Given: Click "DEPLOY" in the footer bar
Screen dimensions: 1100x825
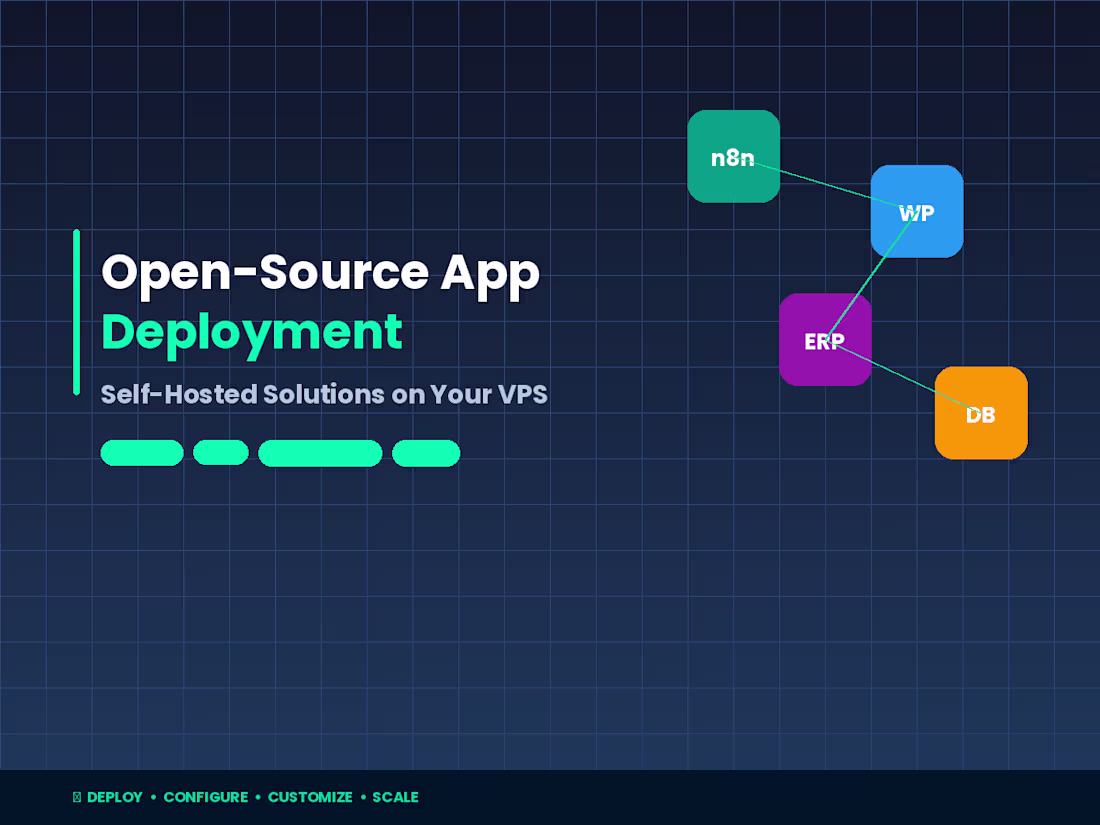Looking at the screenshot, I should pyautogui.click(x=114, y=797).
